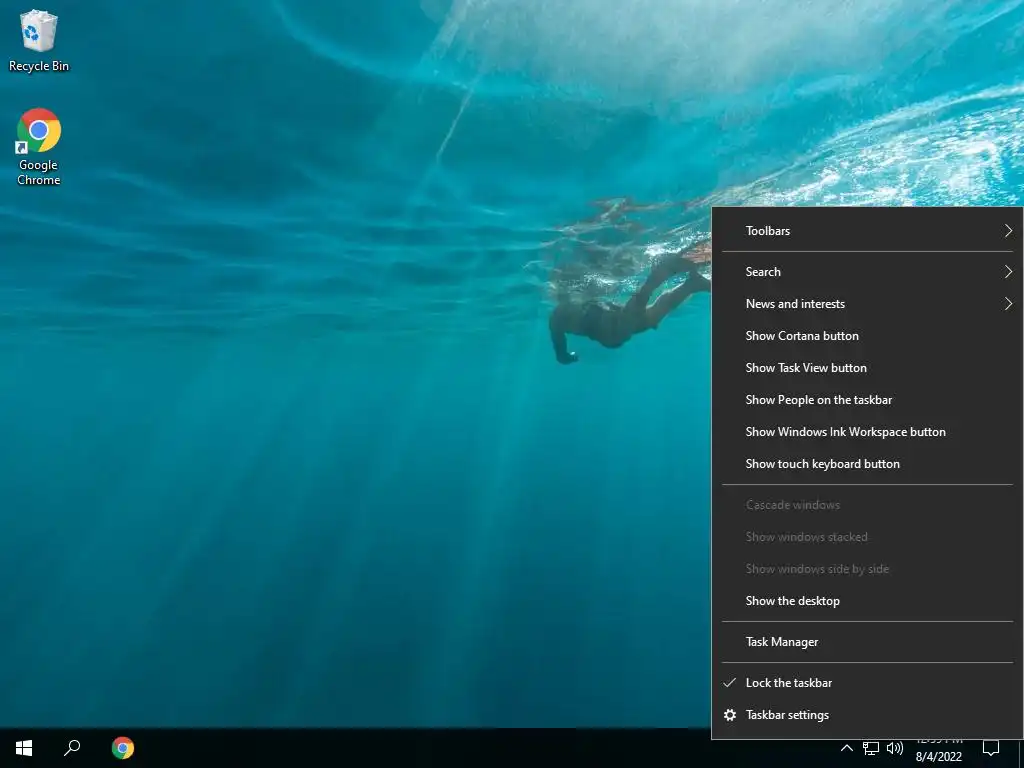
Task: Open the Windows Start menu
Action: [24, 748]
